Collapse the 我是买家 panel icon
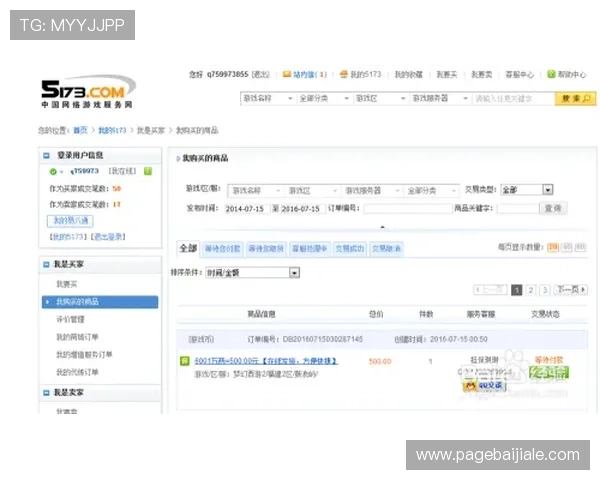The image size is (600, 480). point(46,264)
